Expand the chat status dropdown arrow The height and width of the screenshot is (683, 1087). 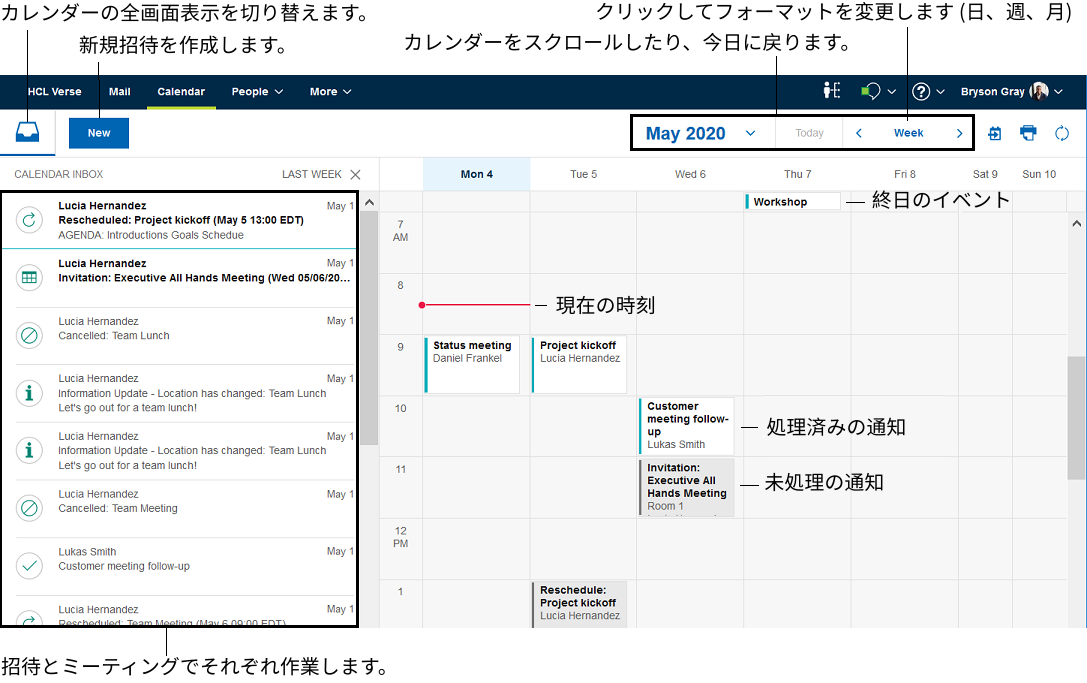point(892,92)
